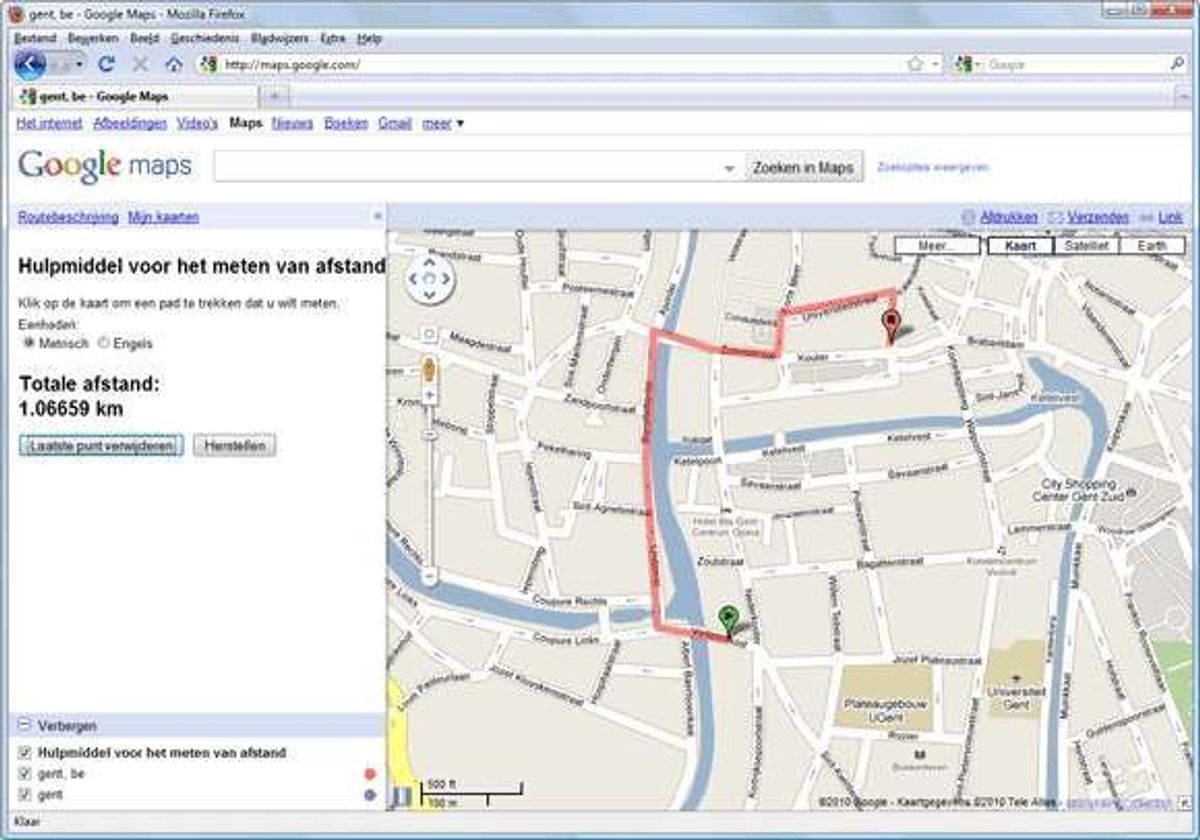
Task: Switch to Satelliet map view
Action: pos(1086,246)
